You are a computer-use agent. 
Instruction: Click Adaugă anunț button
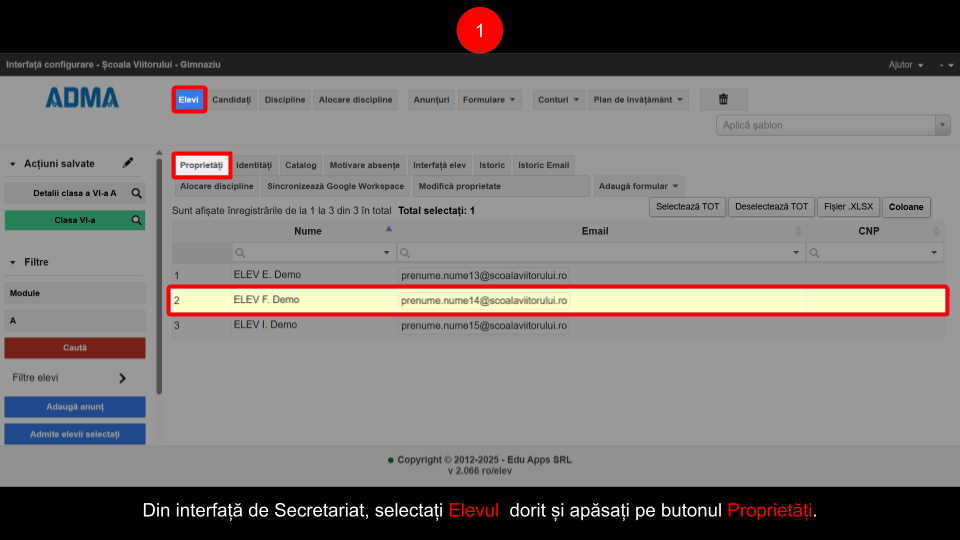click(x=75, y=407)
